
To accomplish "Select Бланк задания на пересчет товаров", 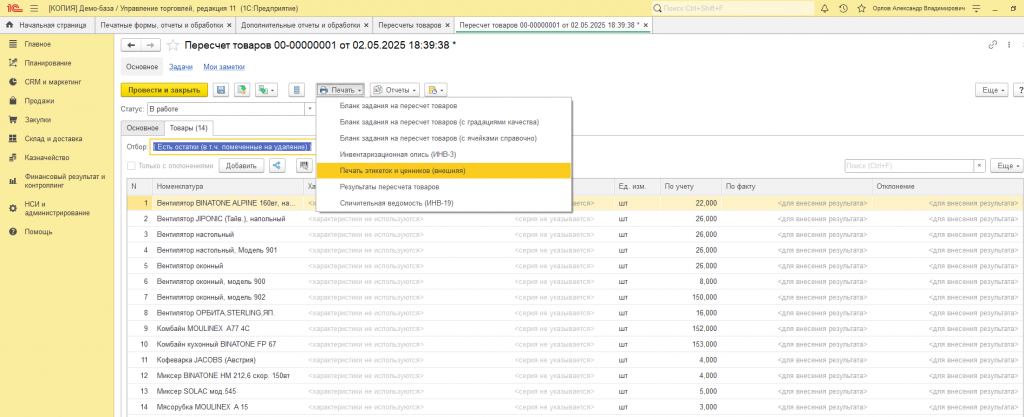I will (398, 106).
